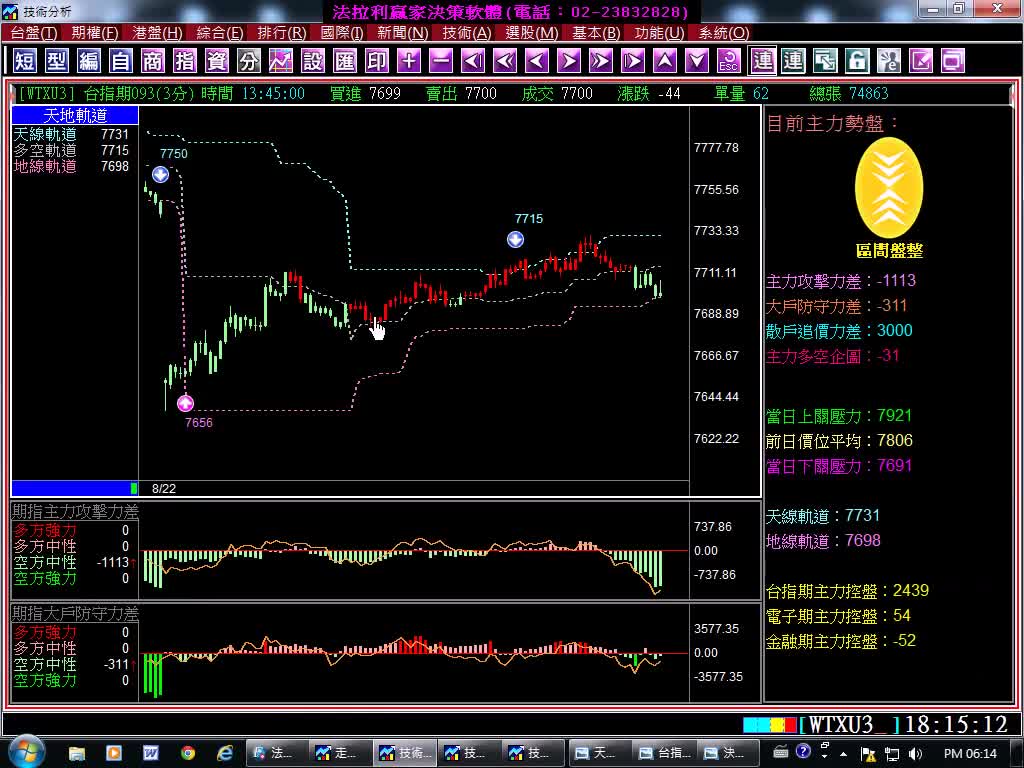
Task: Toggle the green 連 link button
Action: [x=793, y=61]
